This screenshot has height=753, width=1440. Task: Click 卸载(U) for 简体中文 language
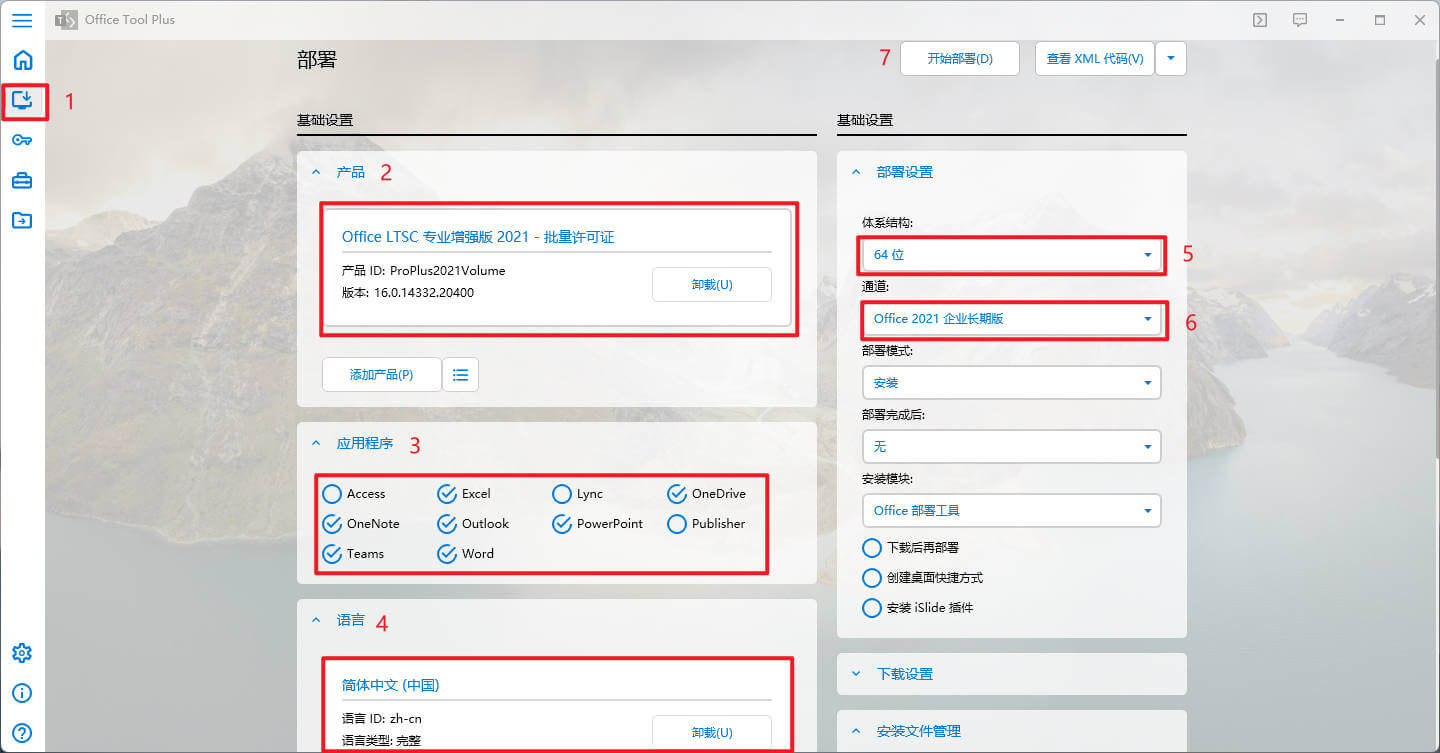tap(712, 732)
